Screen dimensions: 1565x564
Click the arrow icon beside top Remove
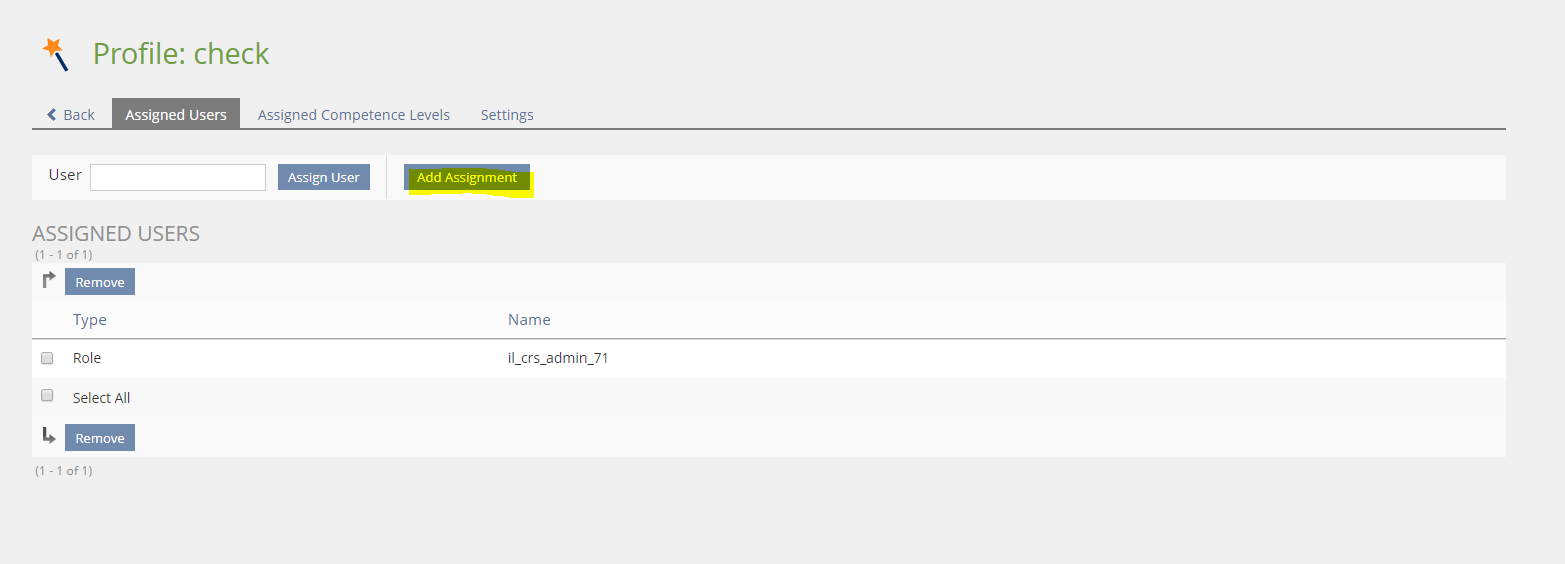(49, 281)
